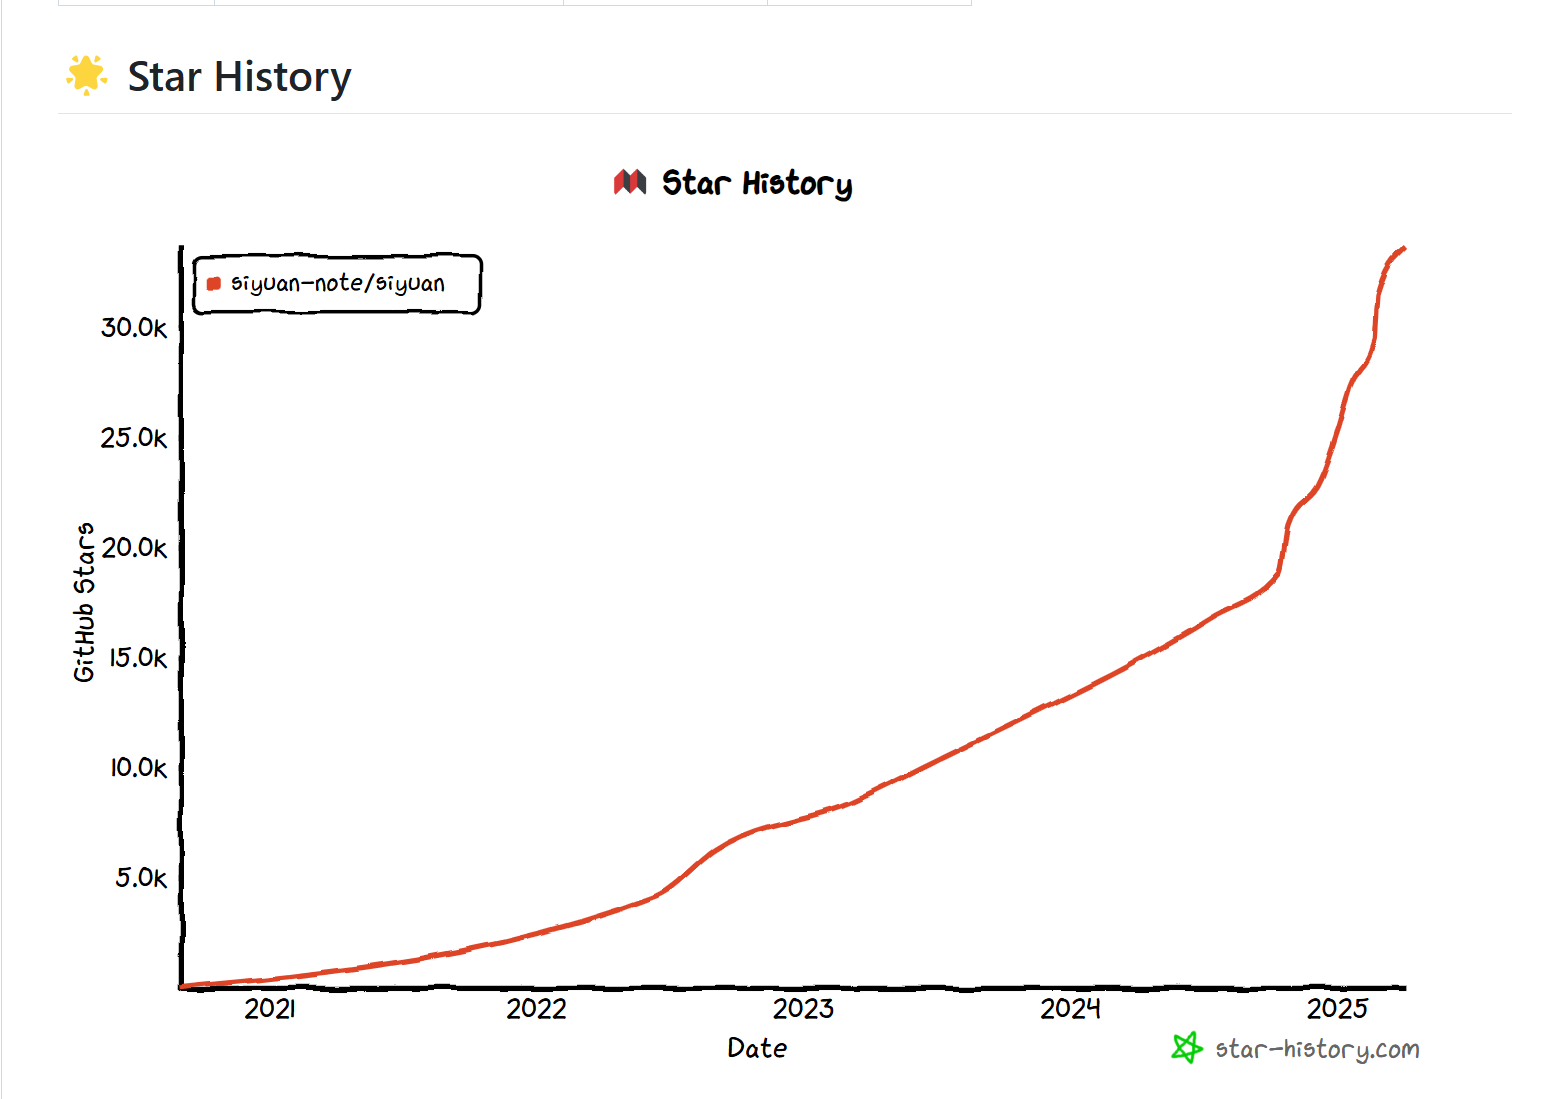This screenshot has width=1557, height=1099.
Task: Click the Star History section heading
Action: (239, 77)
